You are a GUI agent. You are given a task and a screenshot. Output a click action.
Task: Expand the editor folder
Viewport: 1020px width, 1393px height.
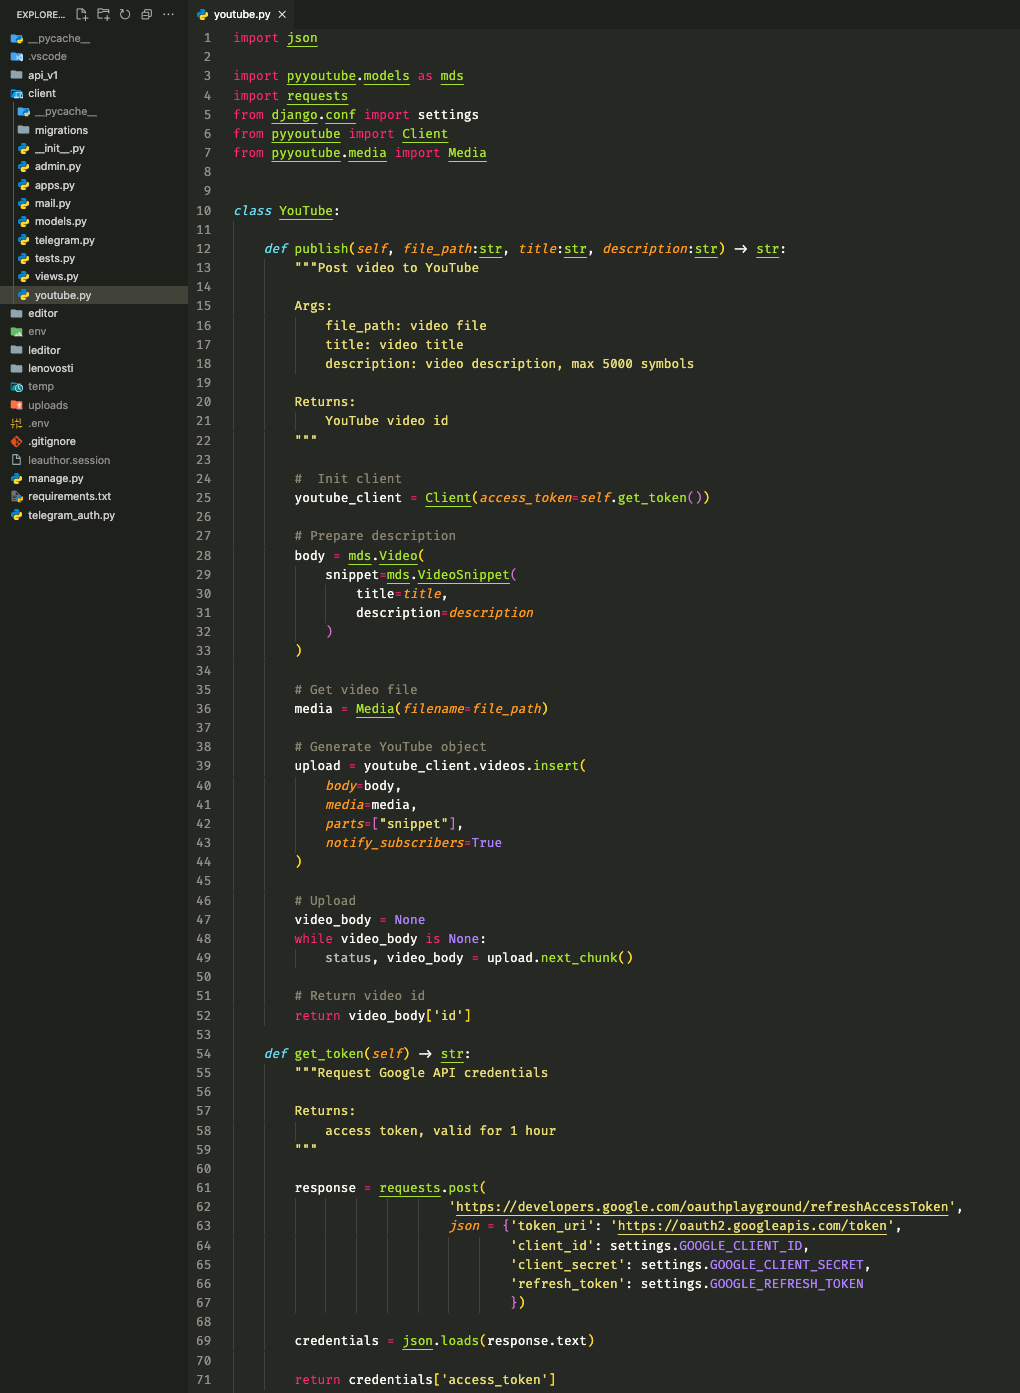(x=94, y=313)
